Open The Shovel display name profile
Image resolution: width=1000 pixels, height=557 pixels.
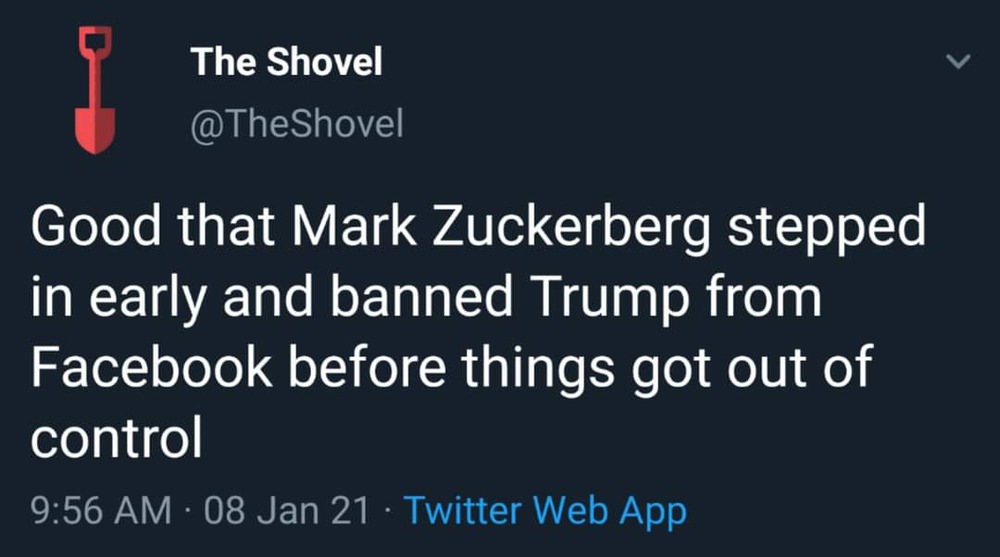pyautogui.click(x=286, y=61)
